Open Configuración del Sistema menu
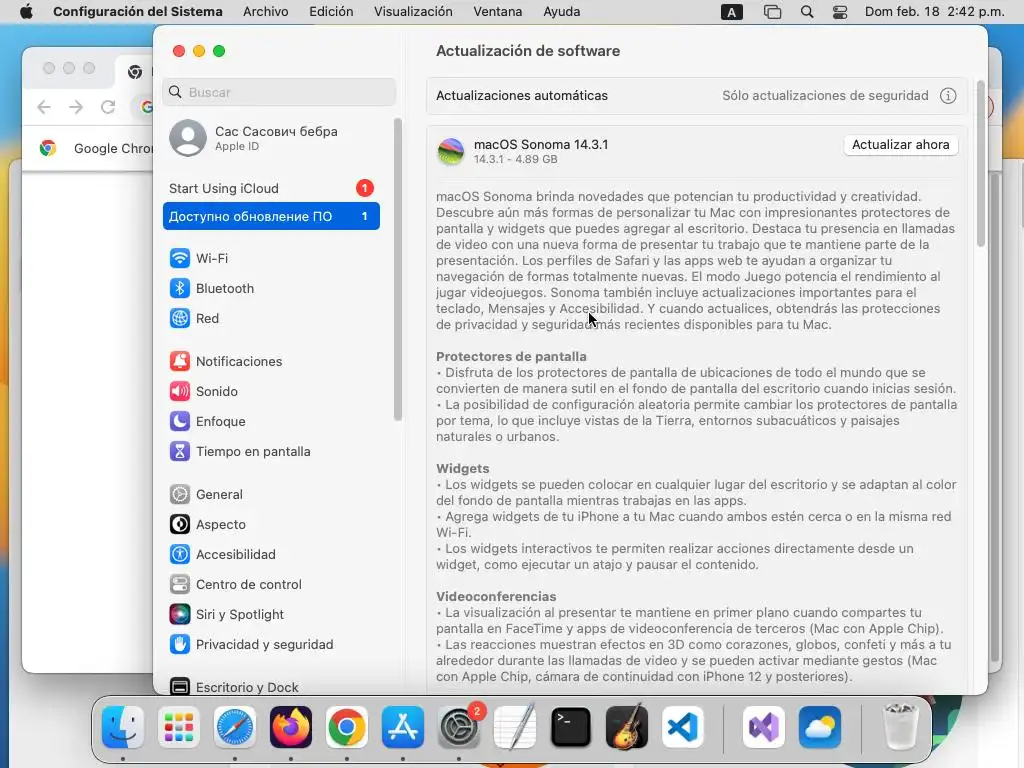This screenshot has height=768, width=1024. tap(138, 12)
